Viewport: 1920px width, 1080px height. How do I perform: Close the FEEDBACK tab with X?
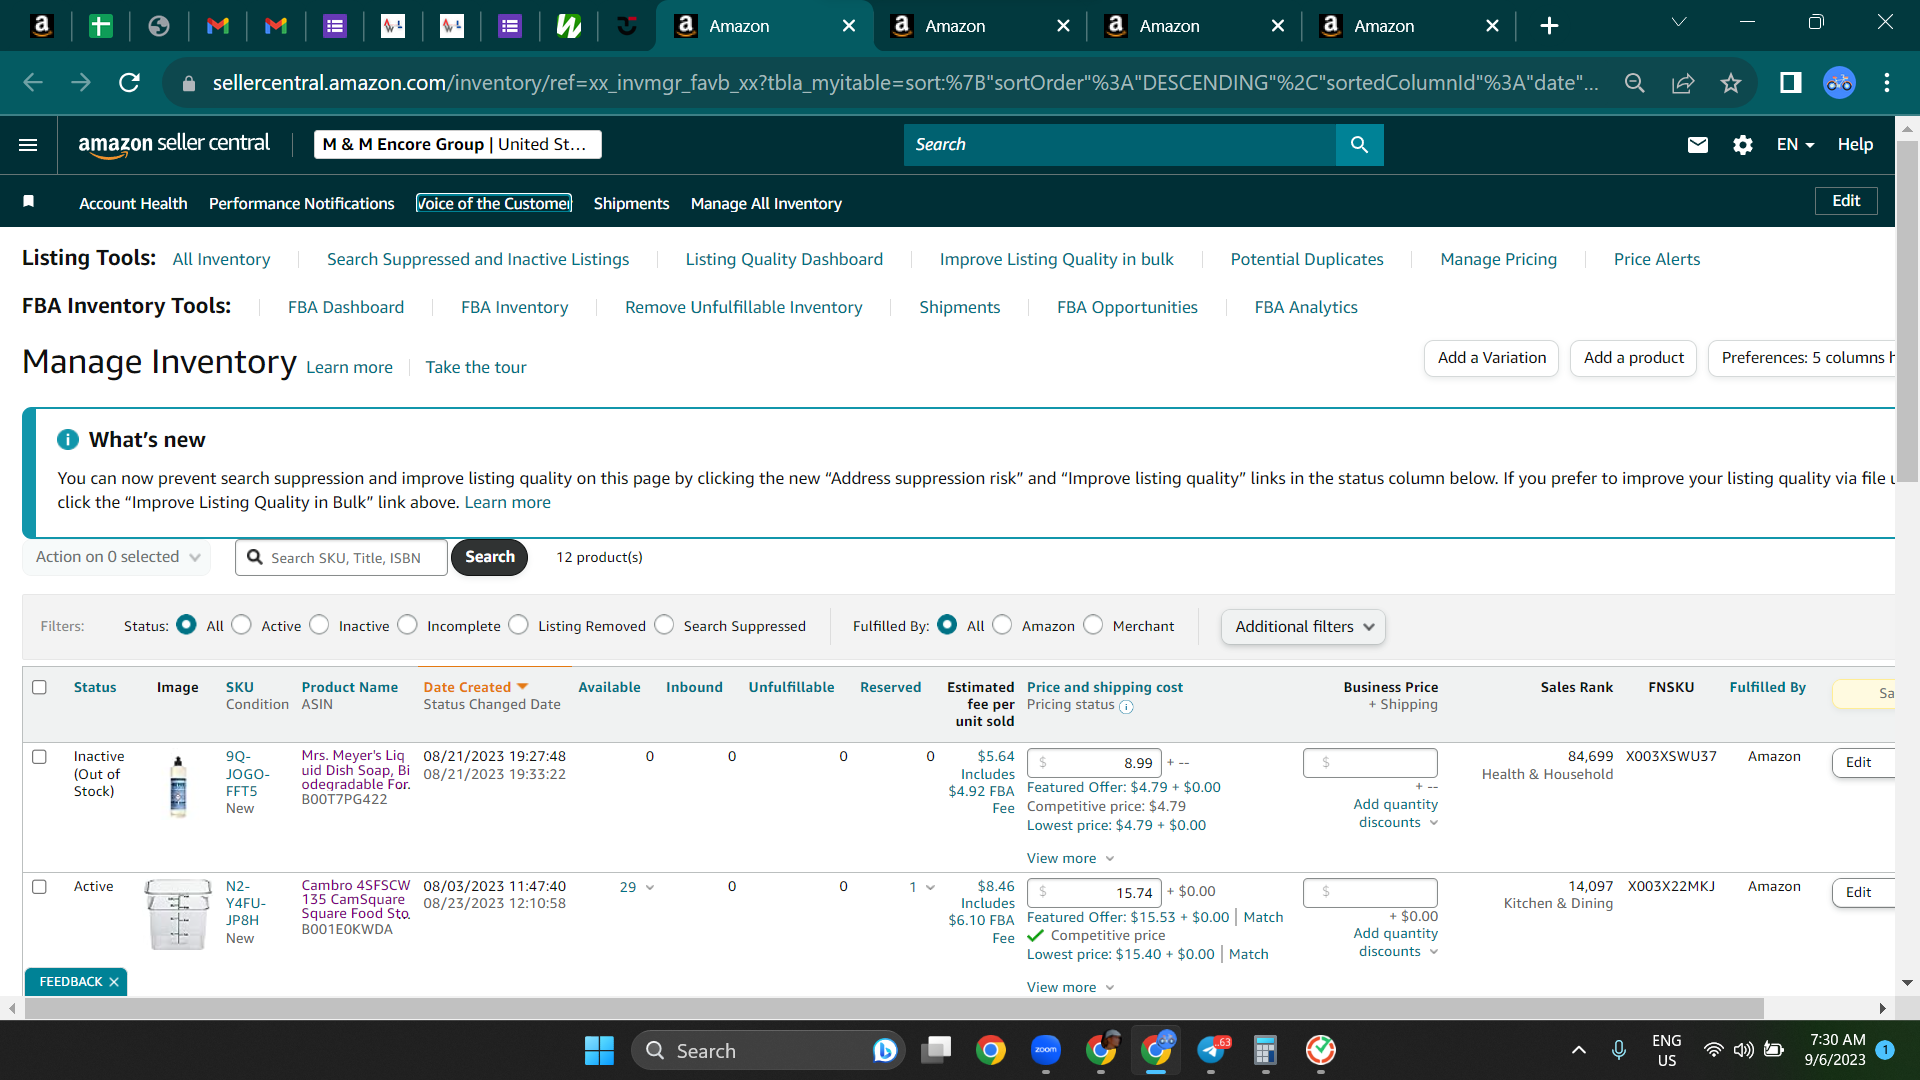coord(114,982)
